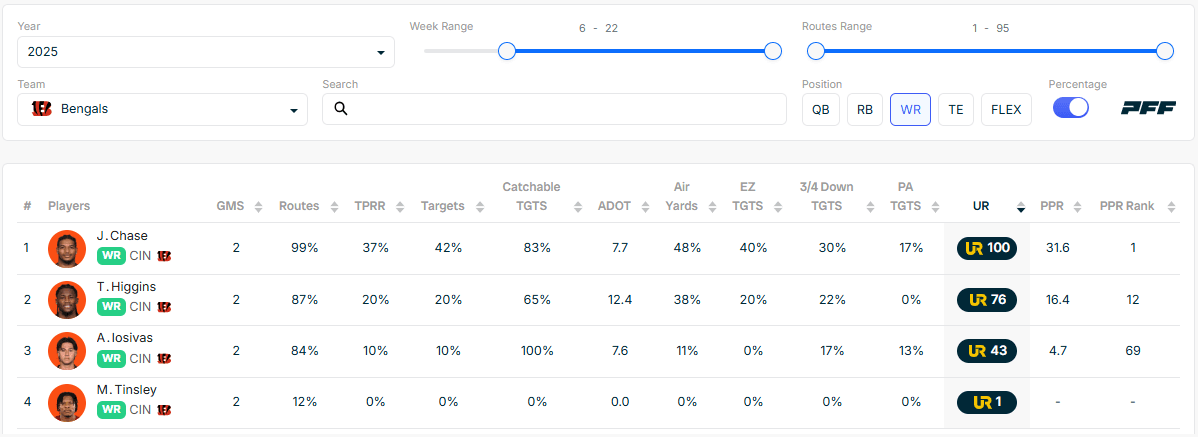Select the WR position filter
This screenshot has height=437, width=1198.
coord(910,109)
